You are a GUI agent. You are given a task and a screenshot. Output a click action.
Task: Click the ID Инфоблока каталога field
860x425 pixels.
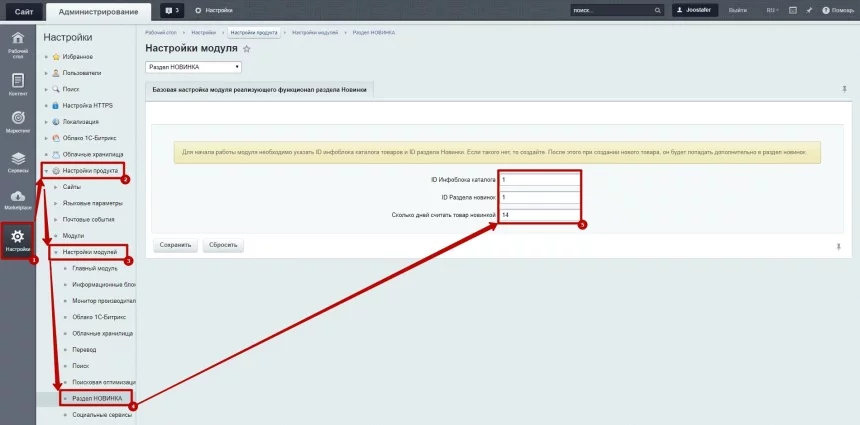pos(538,180)
